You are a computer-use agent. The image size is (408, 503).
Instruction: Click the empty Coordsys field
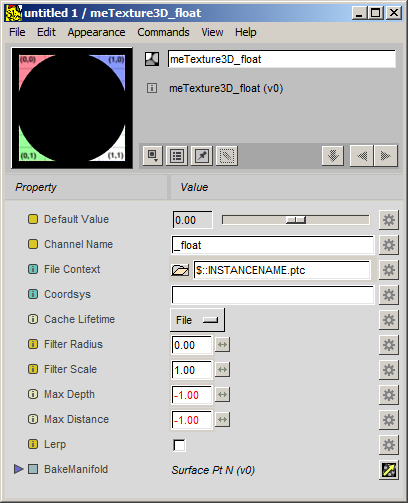coord(273,295)
